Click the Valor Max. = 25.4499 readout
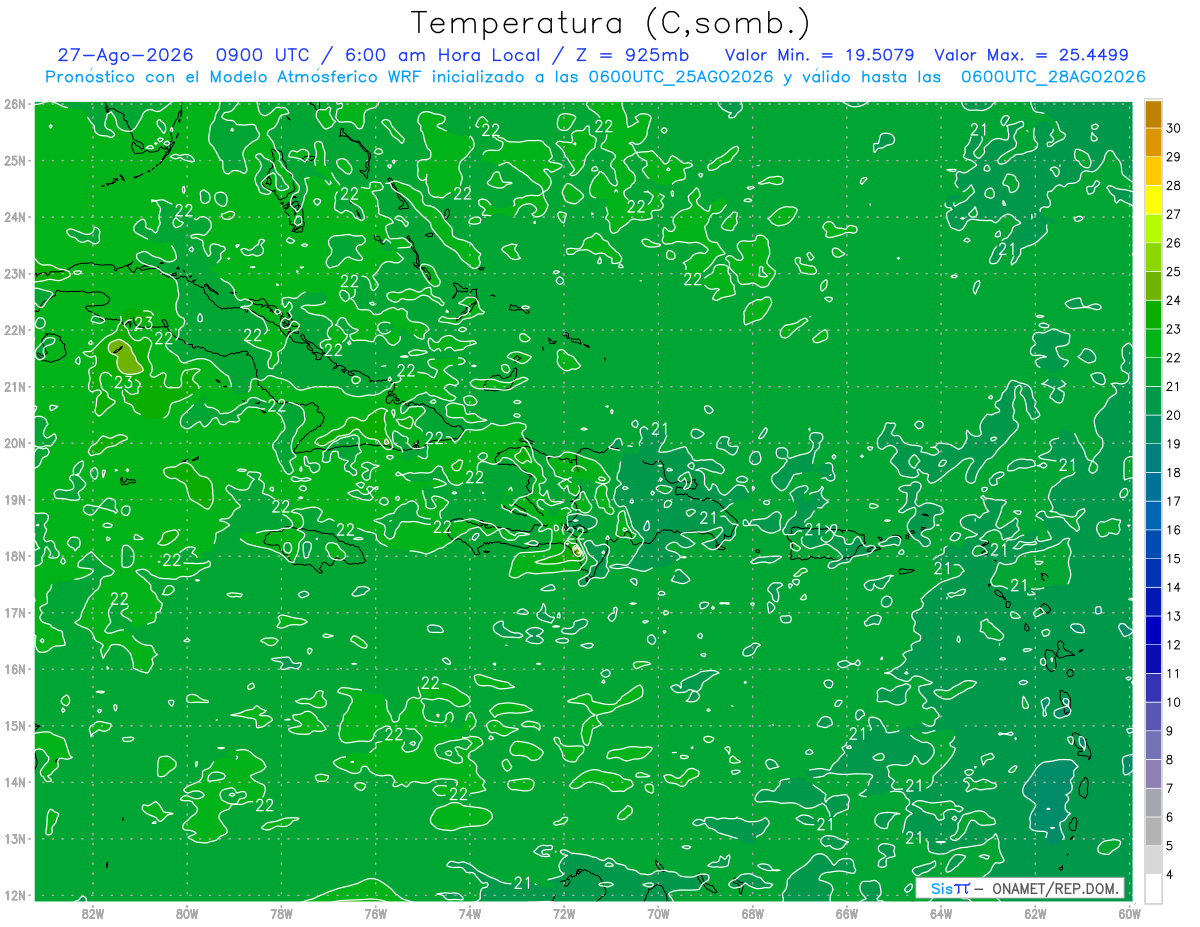 point(1031,55)
